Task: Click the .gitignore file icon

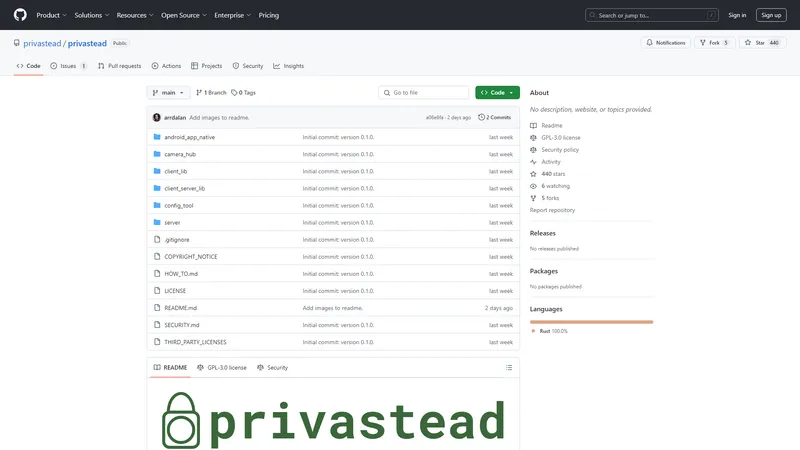Action: coord(157,239)
